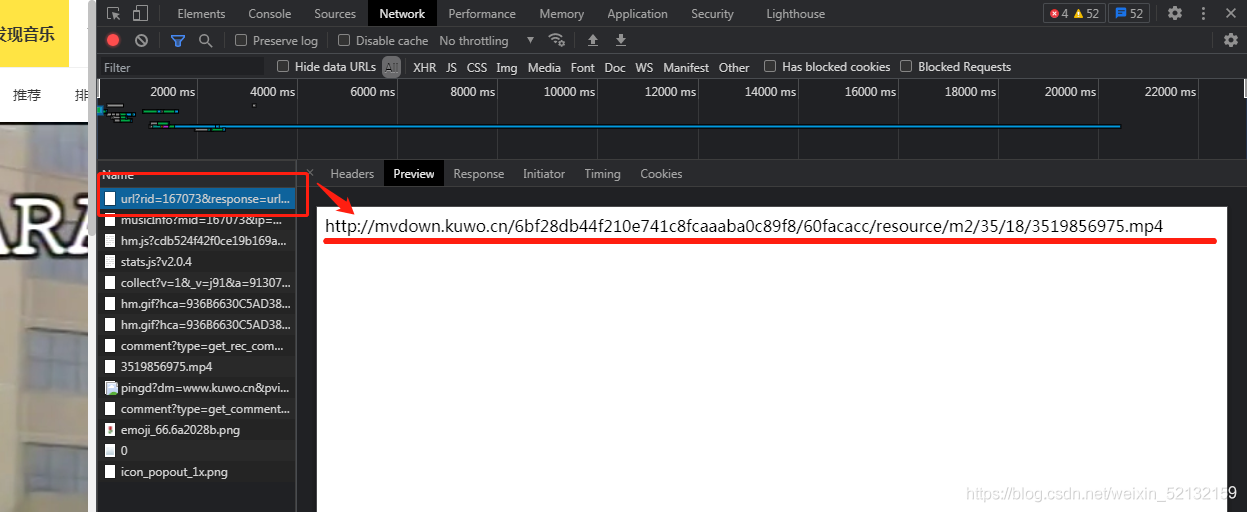Check the Blocked Requests box
Screen dimensions: 1247x512
pyautogui.click(x=906, y=66)
